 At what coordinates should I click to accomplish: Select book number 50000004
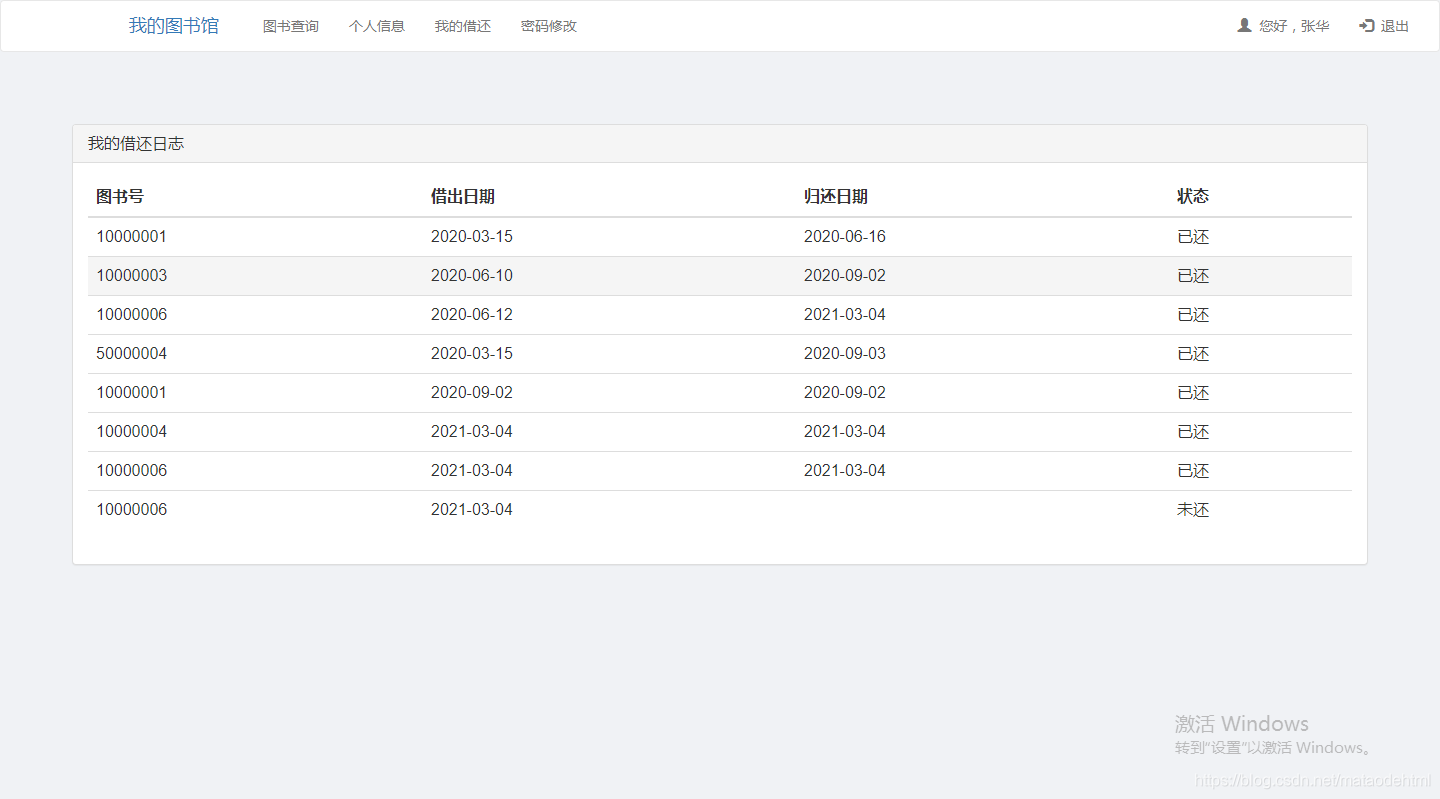(x=132, y=354)
